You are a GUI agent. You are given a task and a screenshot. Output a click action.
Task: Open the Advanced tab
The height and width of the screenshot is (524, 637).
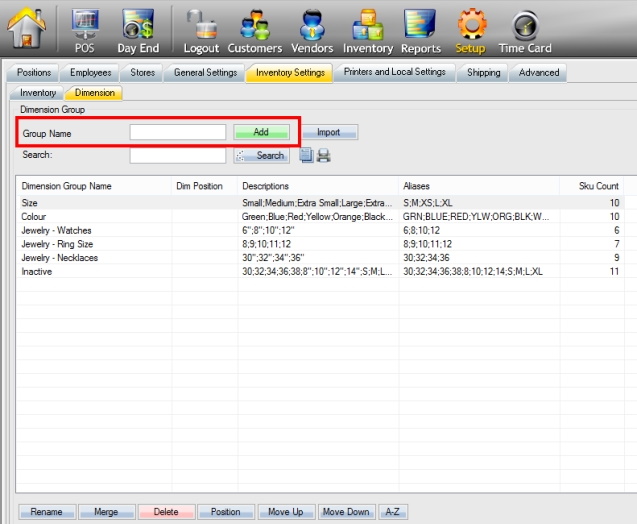pos(539,73)
